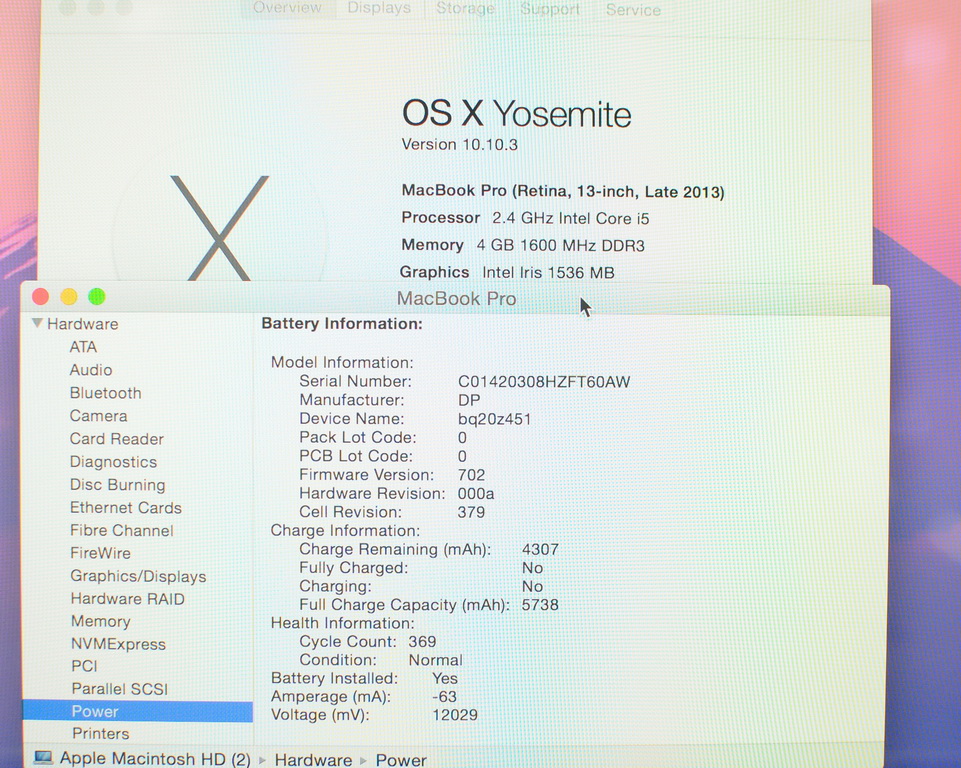Select the highlighted Power entry
Viewport: 961px width, 768px height.
click(x=137, y=712)
